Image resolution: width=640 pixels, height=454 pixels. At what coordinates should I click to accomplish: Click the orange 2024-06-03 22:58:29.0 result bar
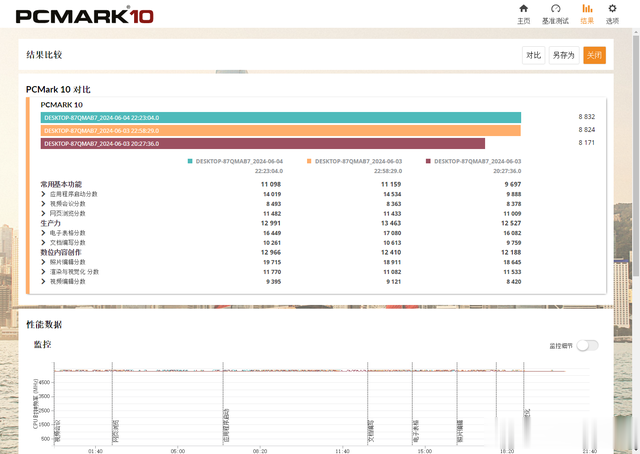(x=281, y=131)
